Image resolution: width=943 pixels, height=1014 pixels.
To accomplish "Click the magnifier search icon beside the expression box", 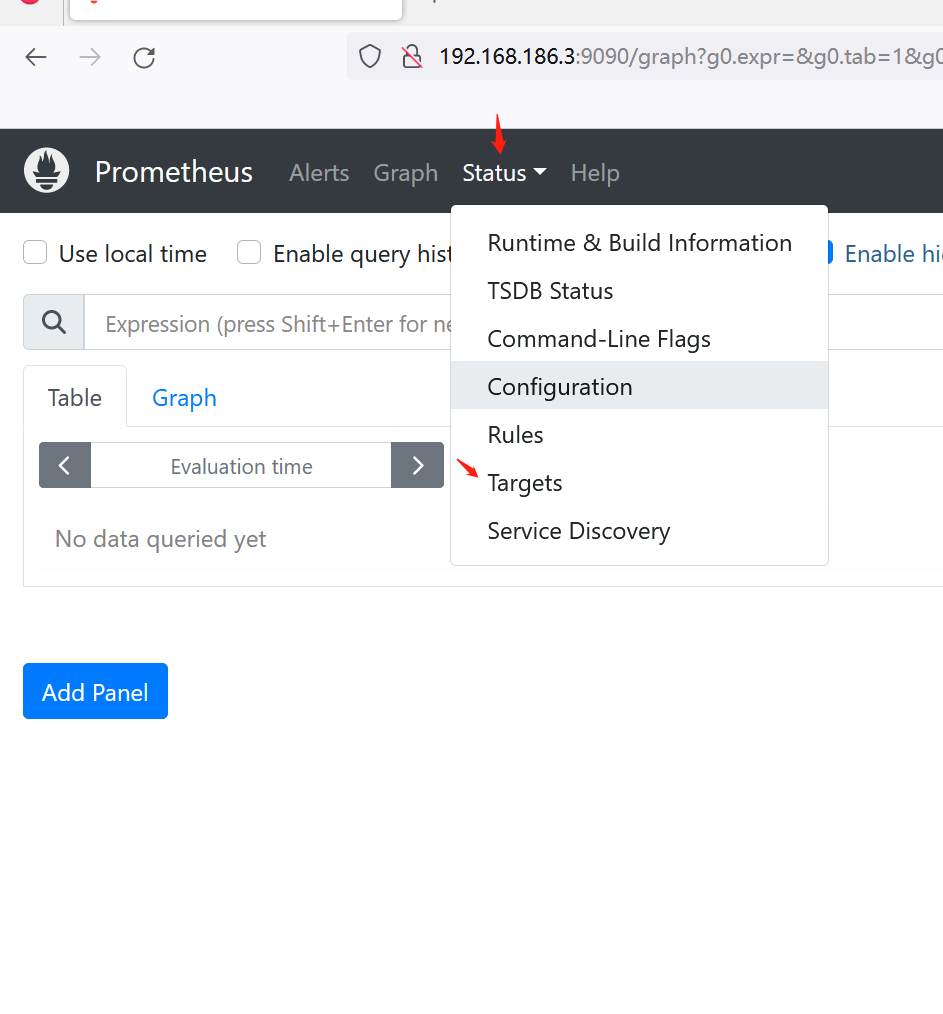I will (x=54, y=322).
